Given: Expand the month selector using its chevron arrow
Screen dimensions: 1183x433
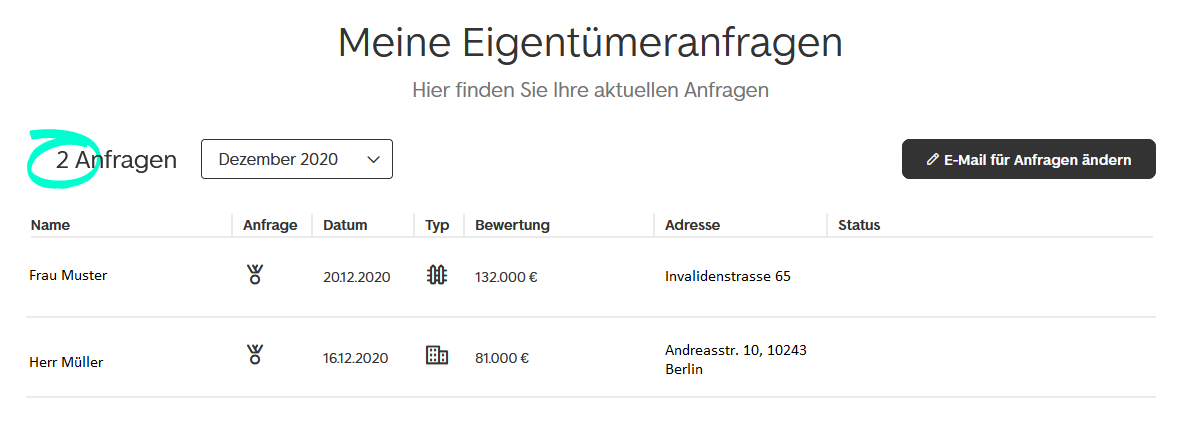Looking at the screenshot, I should 373,159.
